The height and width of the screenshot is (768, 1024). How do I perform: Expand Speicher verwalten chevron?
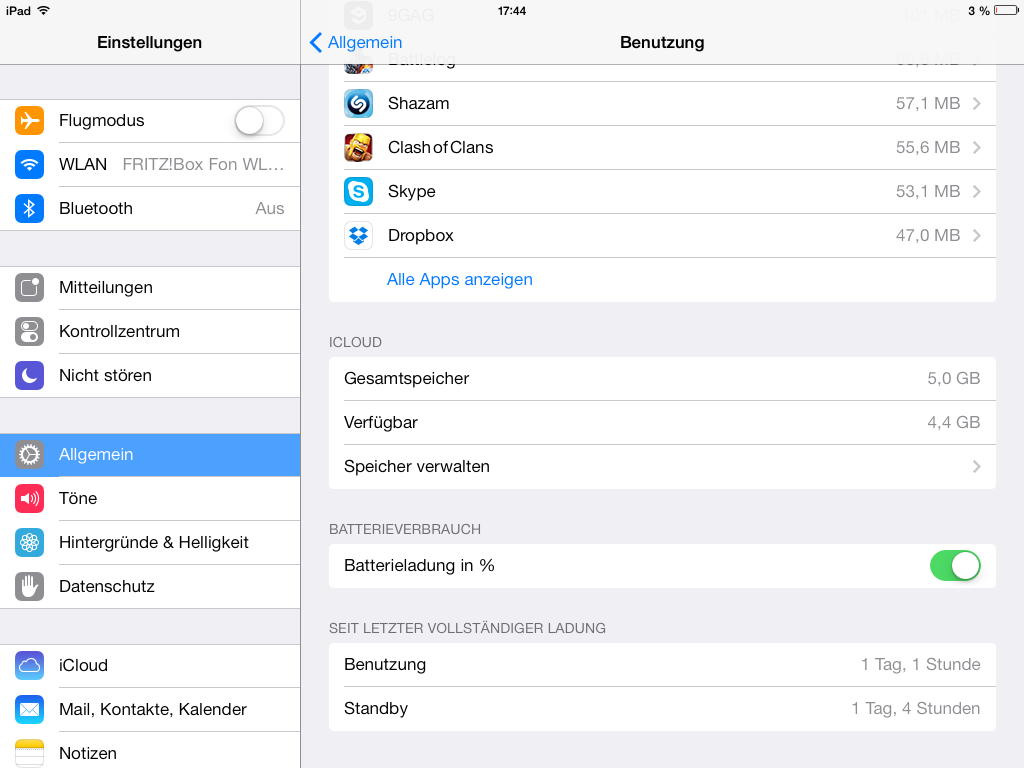tap(976, 466)
